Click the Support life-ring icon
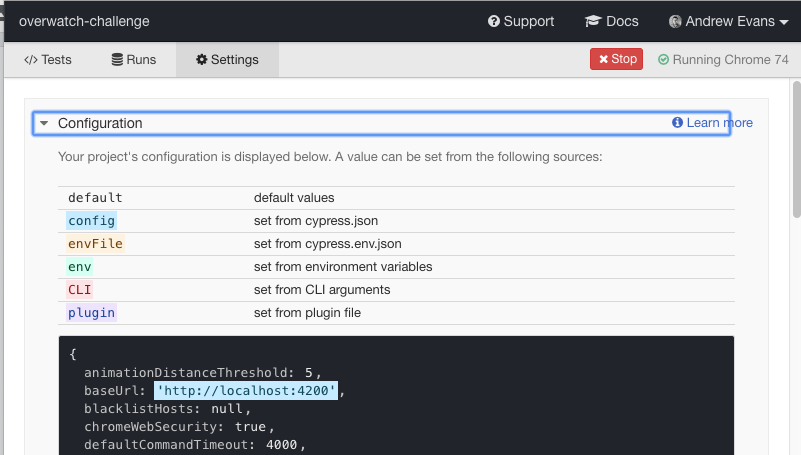The width and height of the screenshot is (801, 455). pos(494,21)
